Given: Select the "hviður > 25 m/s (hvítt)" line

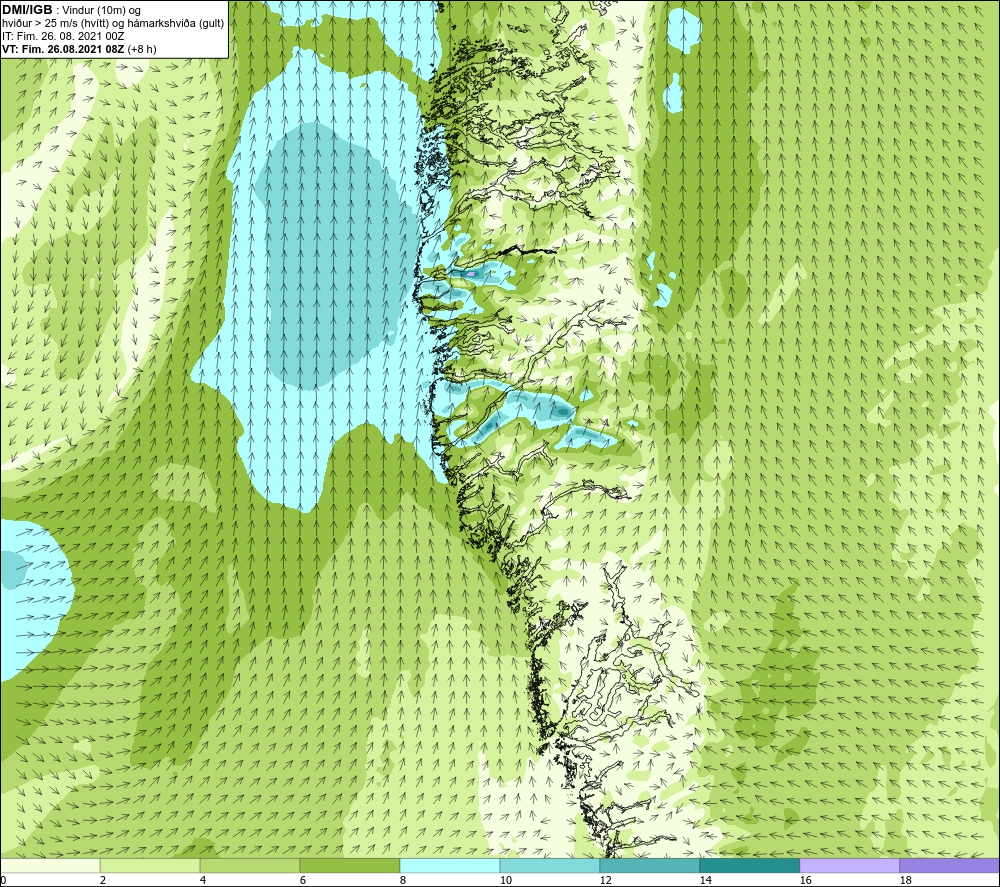Looking at the screenshot, I should 55,24.
